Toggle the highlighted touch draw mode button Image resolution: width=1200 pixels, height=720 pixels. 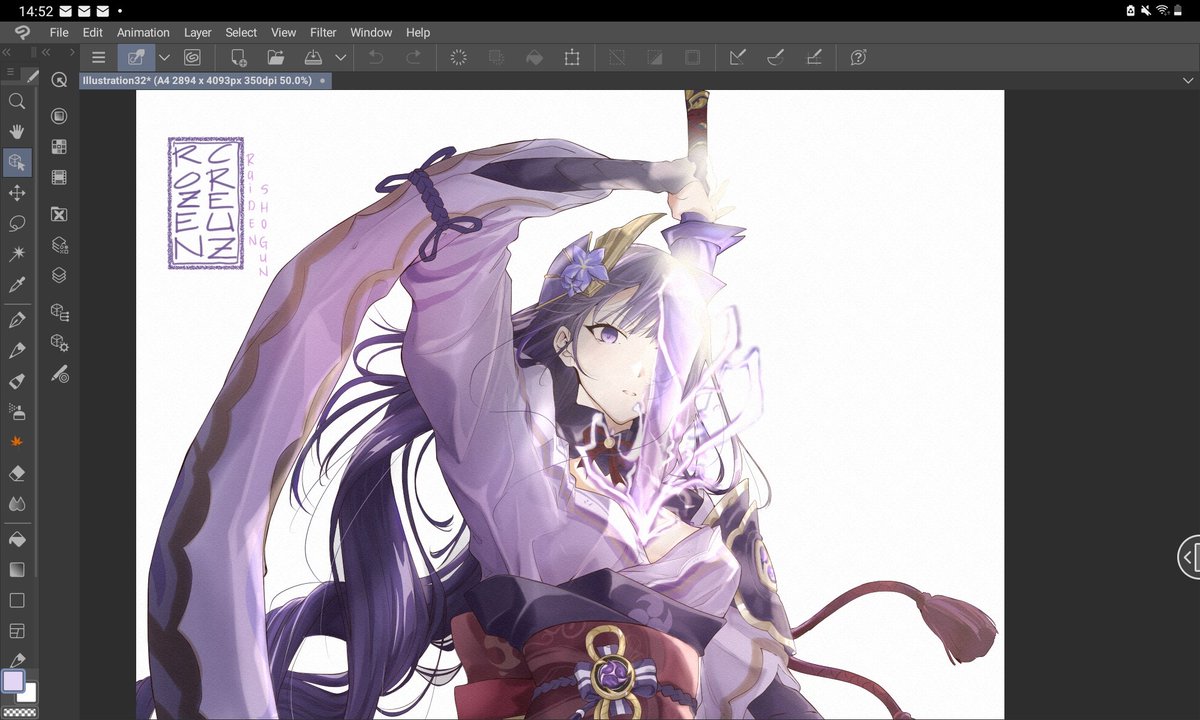[x=135, y=57]
